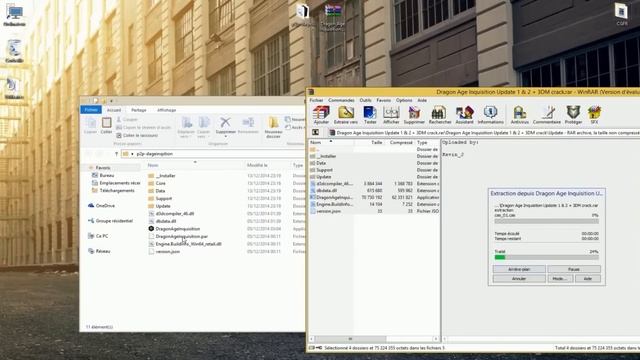Image resolution: width=640 pixels, height=360 pixels.
Task: Click the Tester icon in WinRAR
Action: (370, 115)
